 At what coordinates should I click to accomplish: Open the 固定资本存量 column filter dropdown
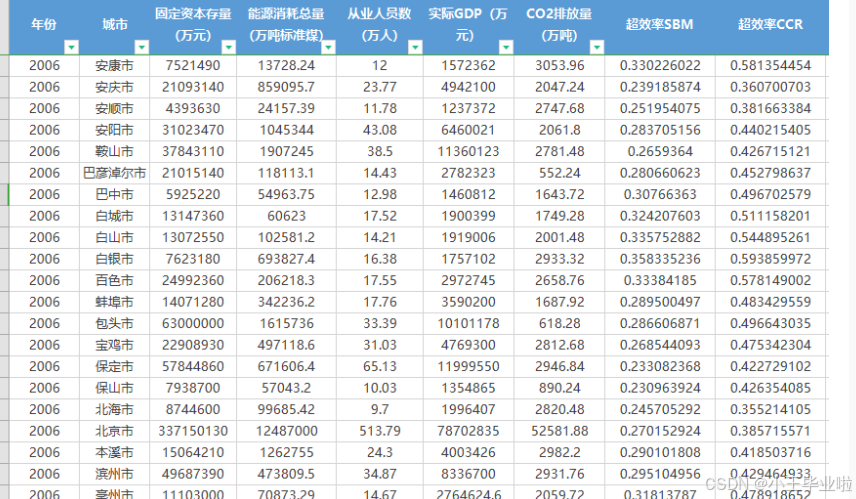tap(229, 47)
